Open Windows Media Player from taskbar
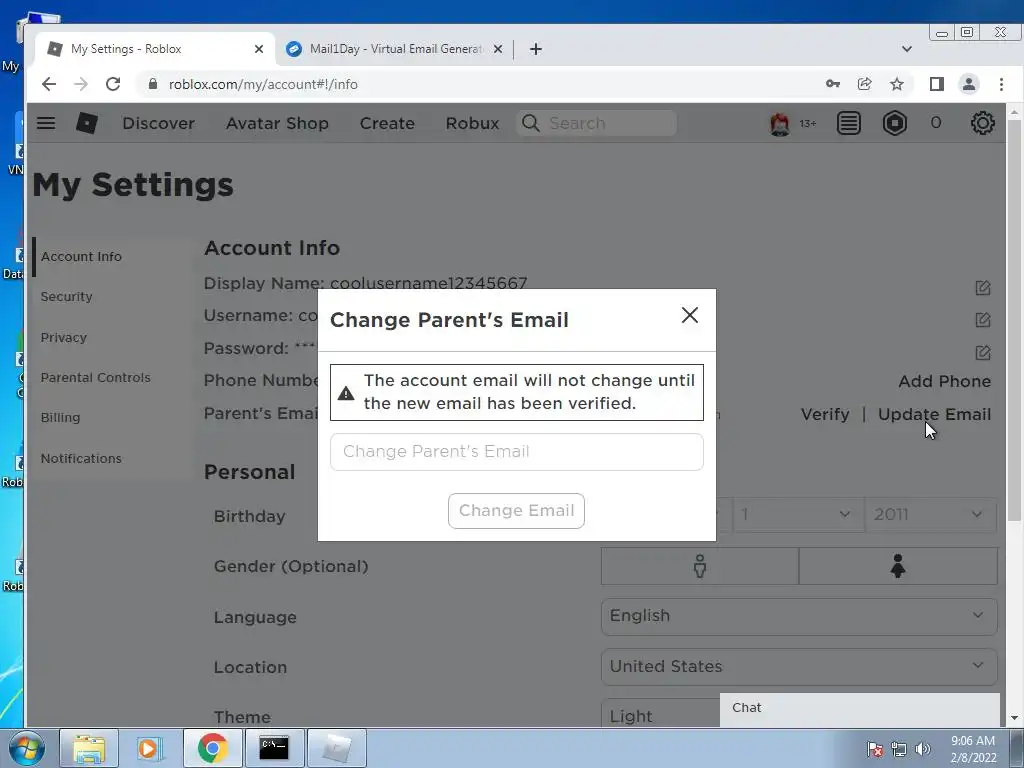Screen dimensions: 1024x768 coord(150,748)
